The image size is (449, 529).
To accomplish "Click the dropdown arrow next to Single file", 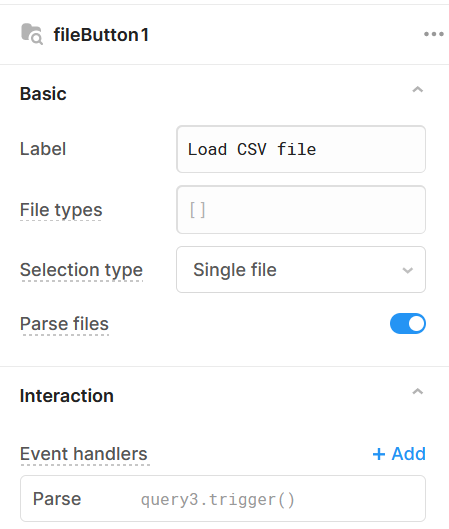I will point(408,270).
